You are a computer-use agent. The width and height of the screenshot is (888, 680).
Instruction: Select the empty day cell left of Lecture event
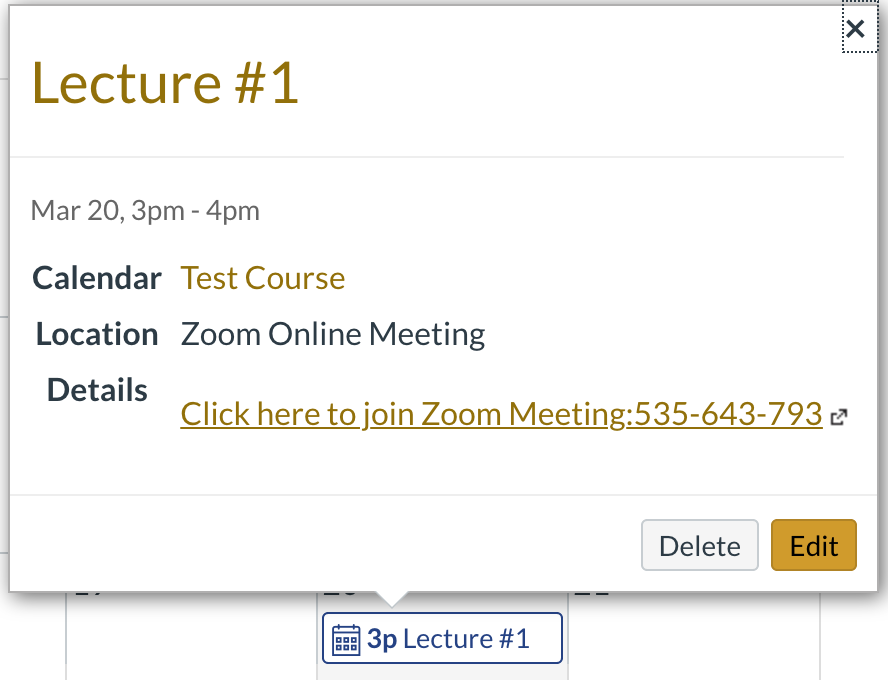click(191, 635)
